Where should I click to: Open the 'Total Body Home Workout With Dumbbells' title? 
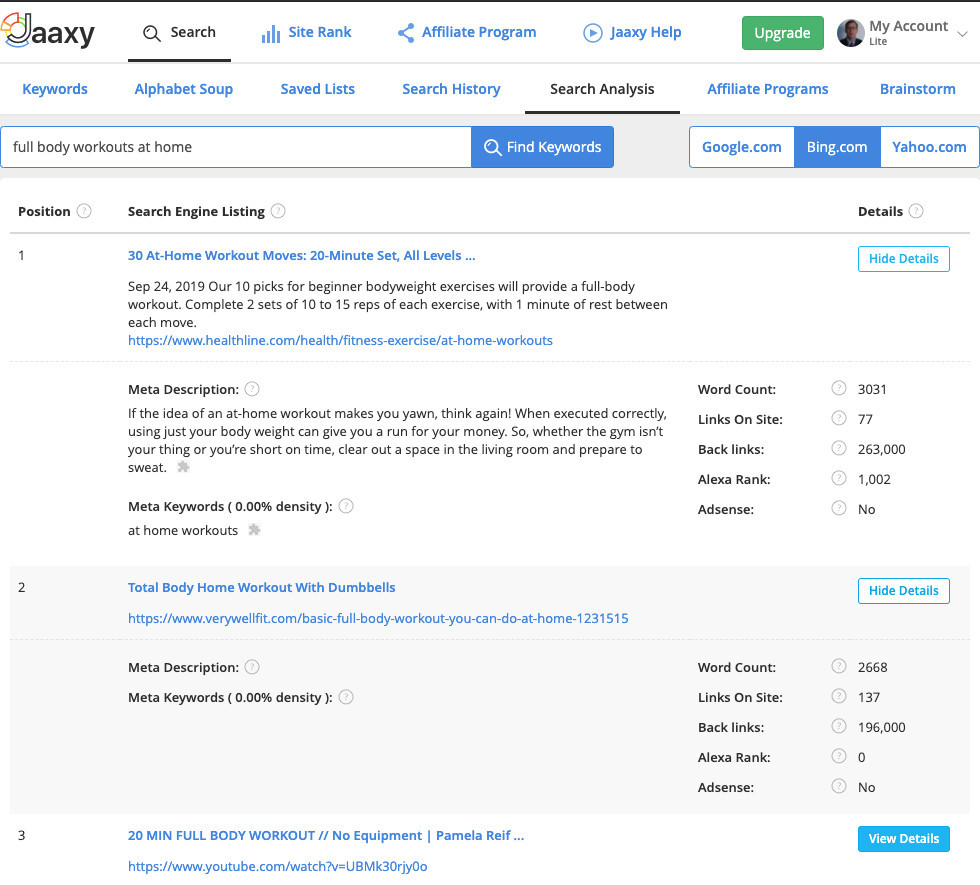pos(261,588)
